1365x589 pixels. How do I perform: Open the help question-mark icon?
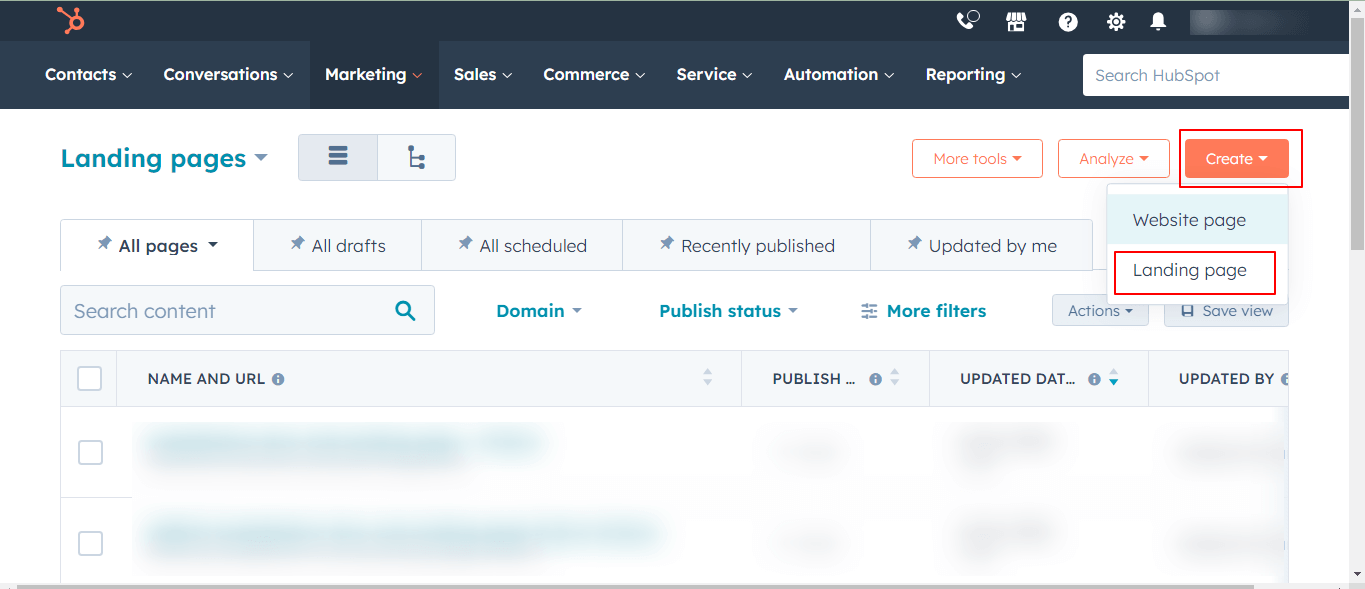(1068, 21)
